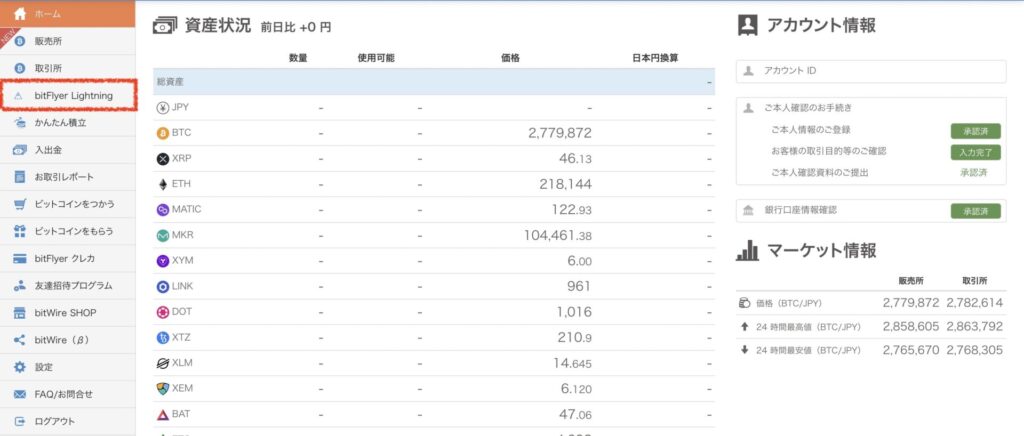Click the gear icon for 設定

(20, 367)
